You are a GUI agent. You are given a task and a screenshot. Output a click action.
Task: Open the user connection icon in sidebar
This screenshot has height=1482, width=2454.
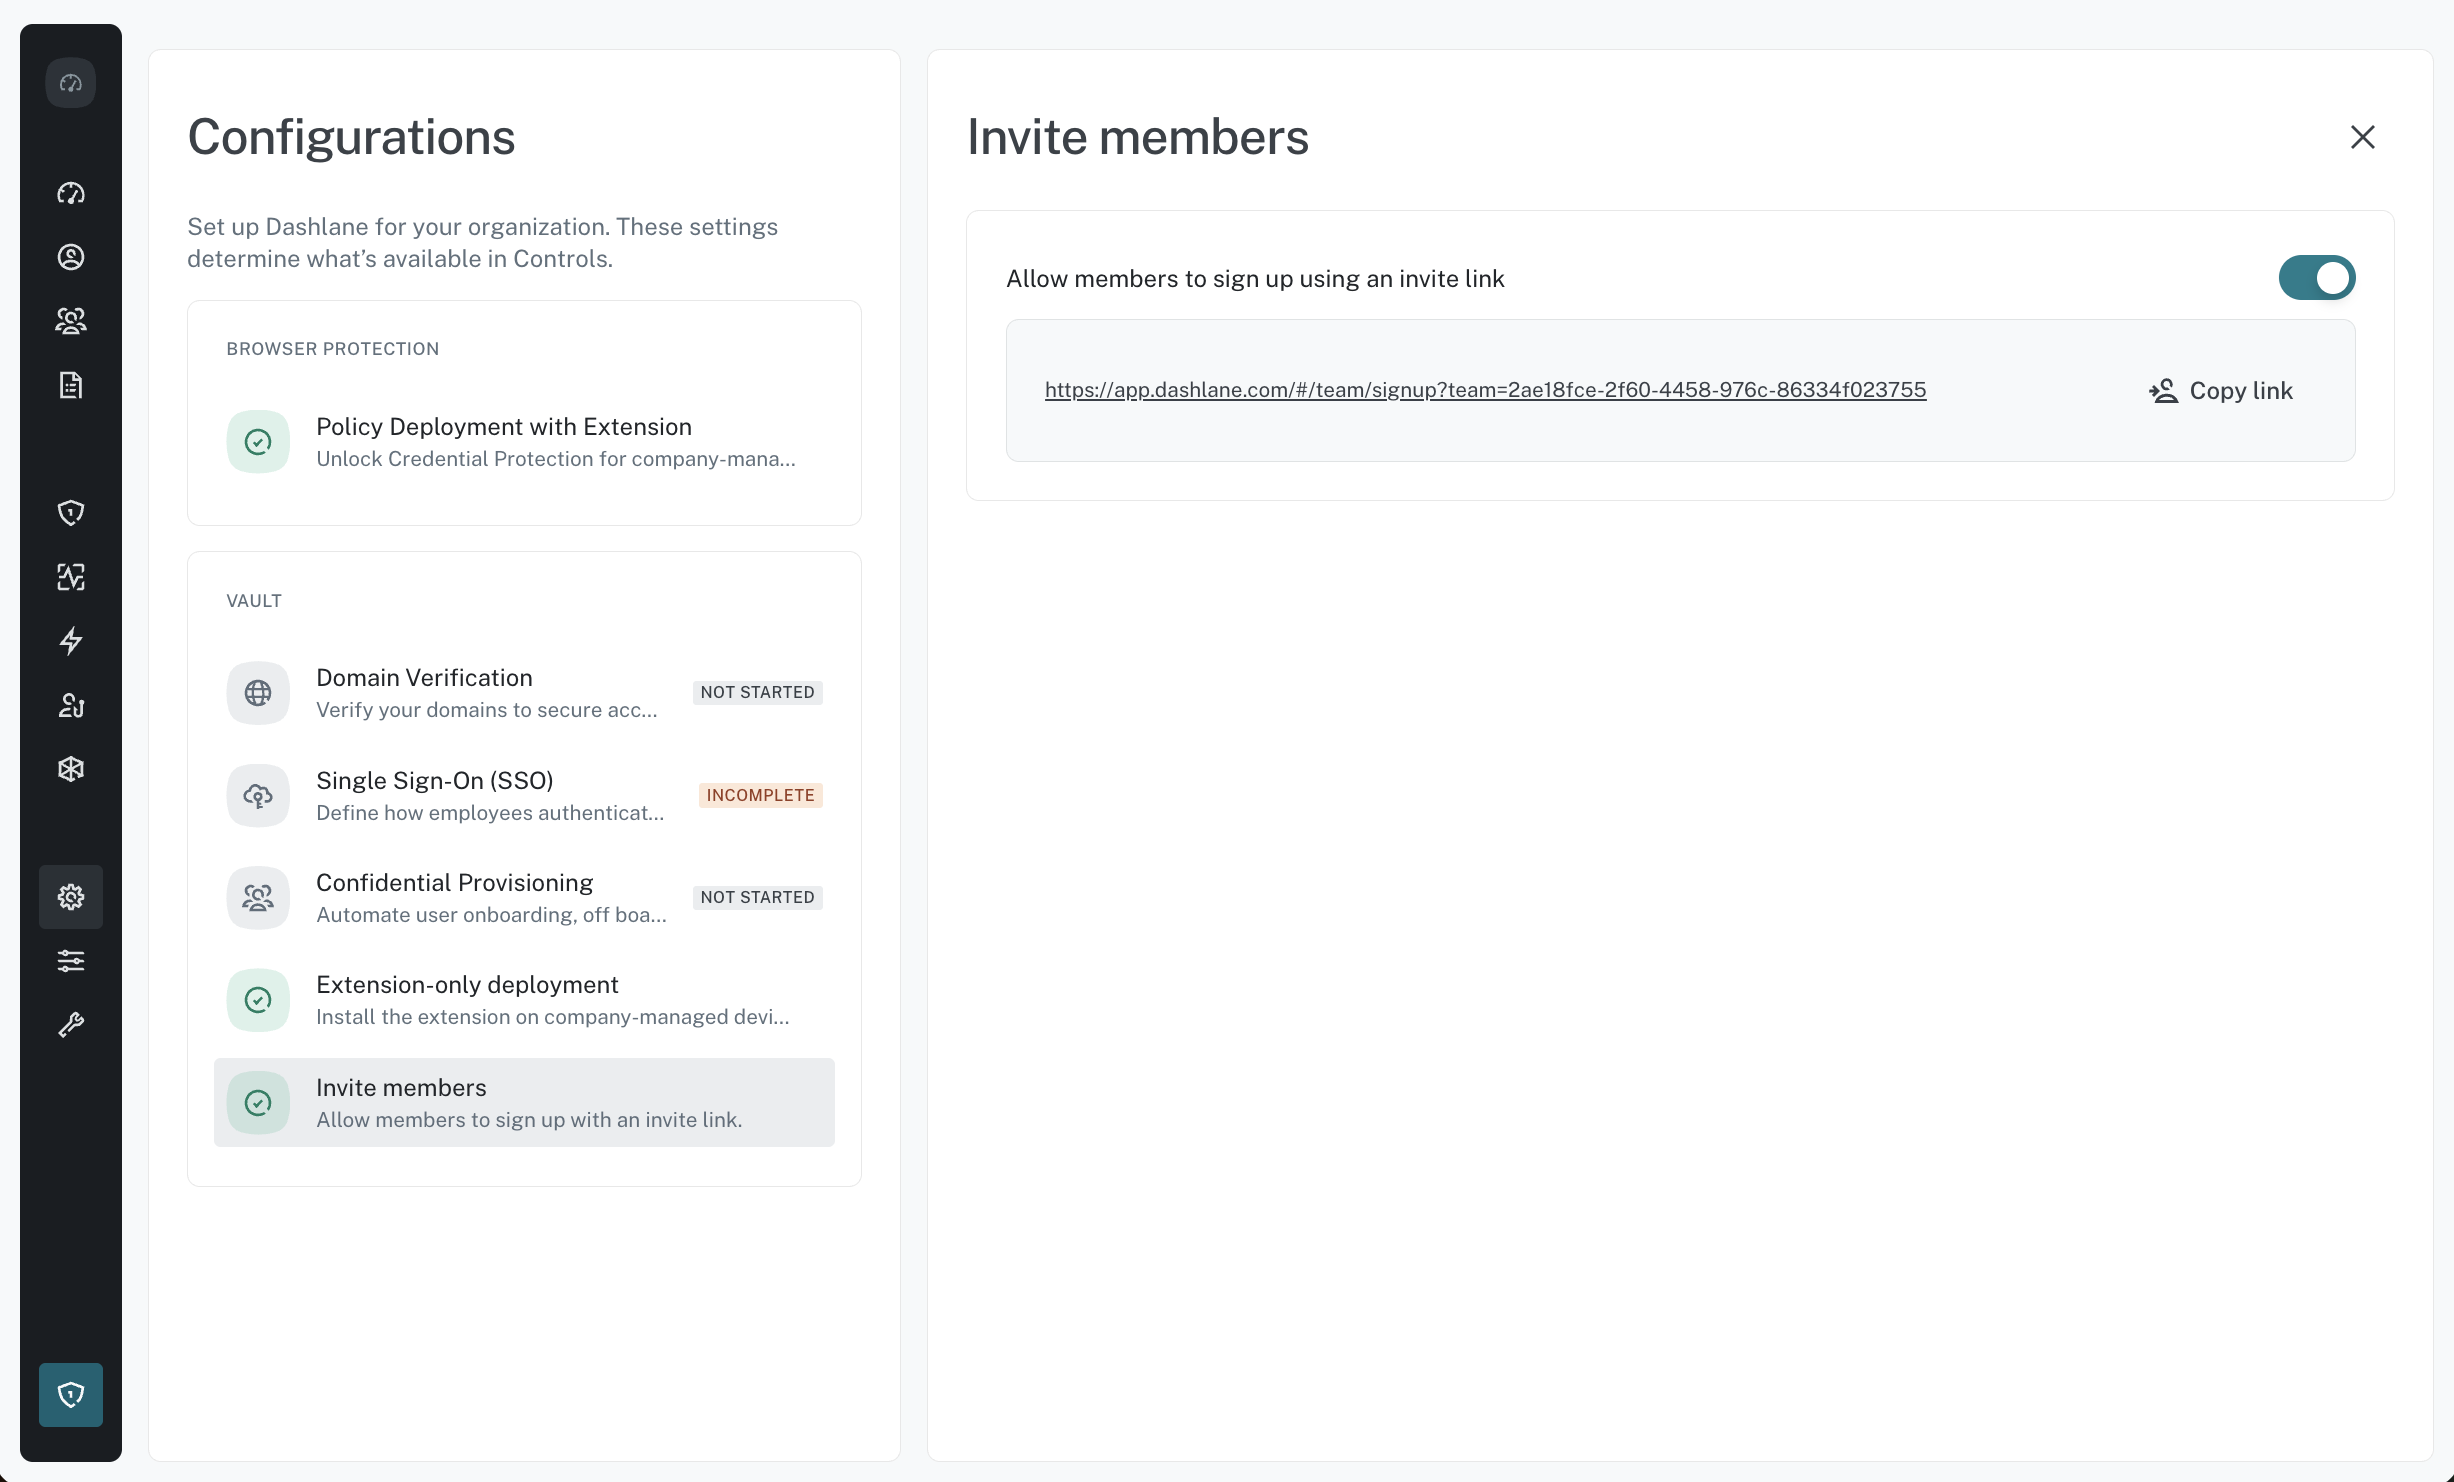pos(70,705)
